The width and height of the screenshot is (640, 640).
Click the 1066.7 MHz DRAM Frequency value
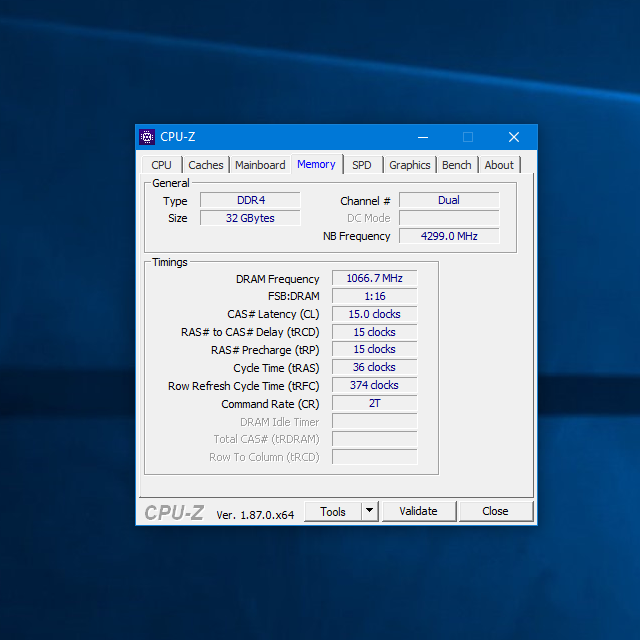click(375, 278)
